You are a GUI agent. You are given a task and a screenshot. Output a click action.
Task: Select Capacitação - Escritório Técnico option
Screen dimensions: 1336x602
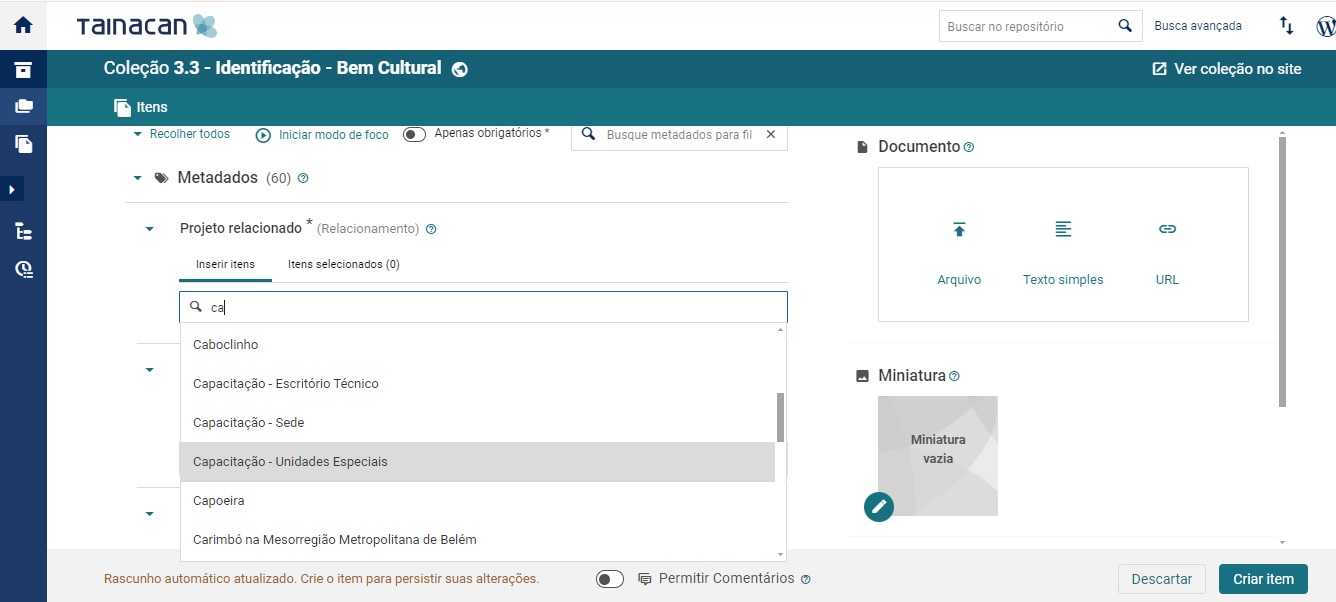478,384
